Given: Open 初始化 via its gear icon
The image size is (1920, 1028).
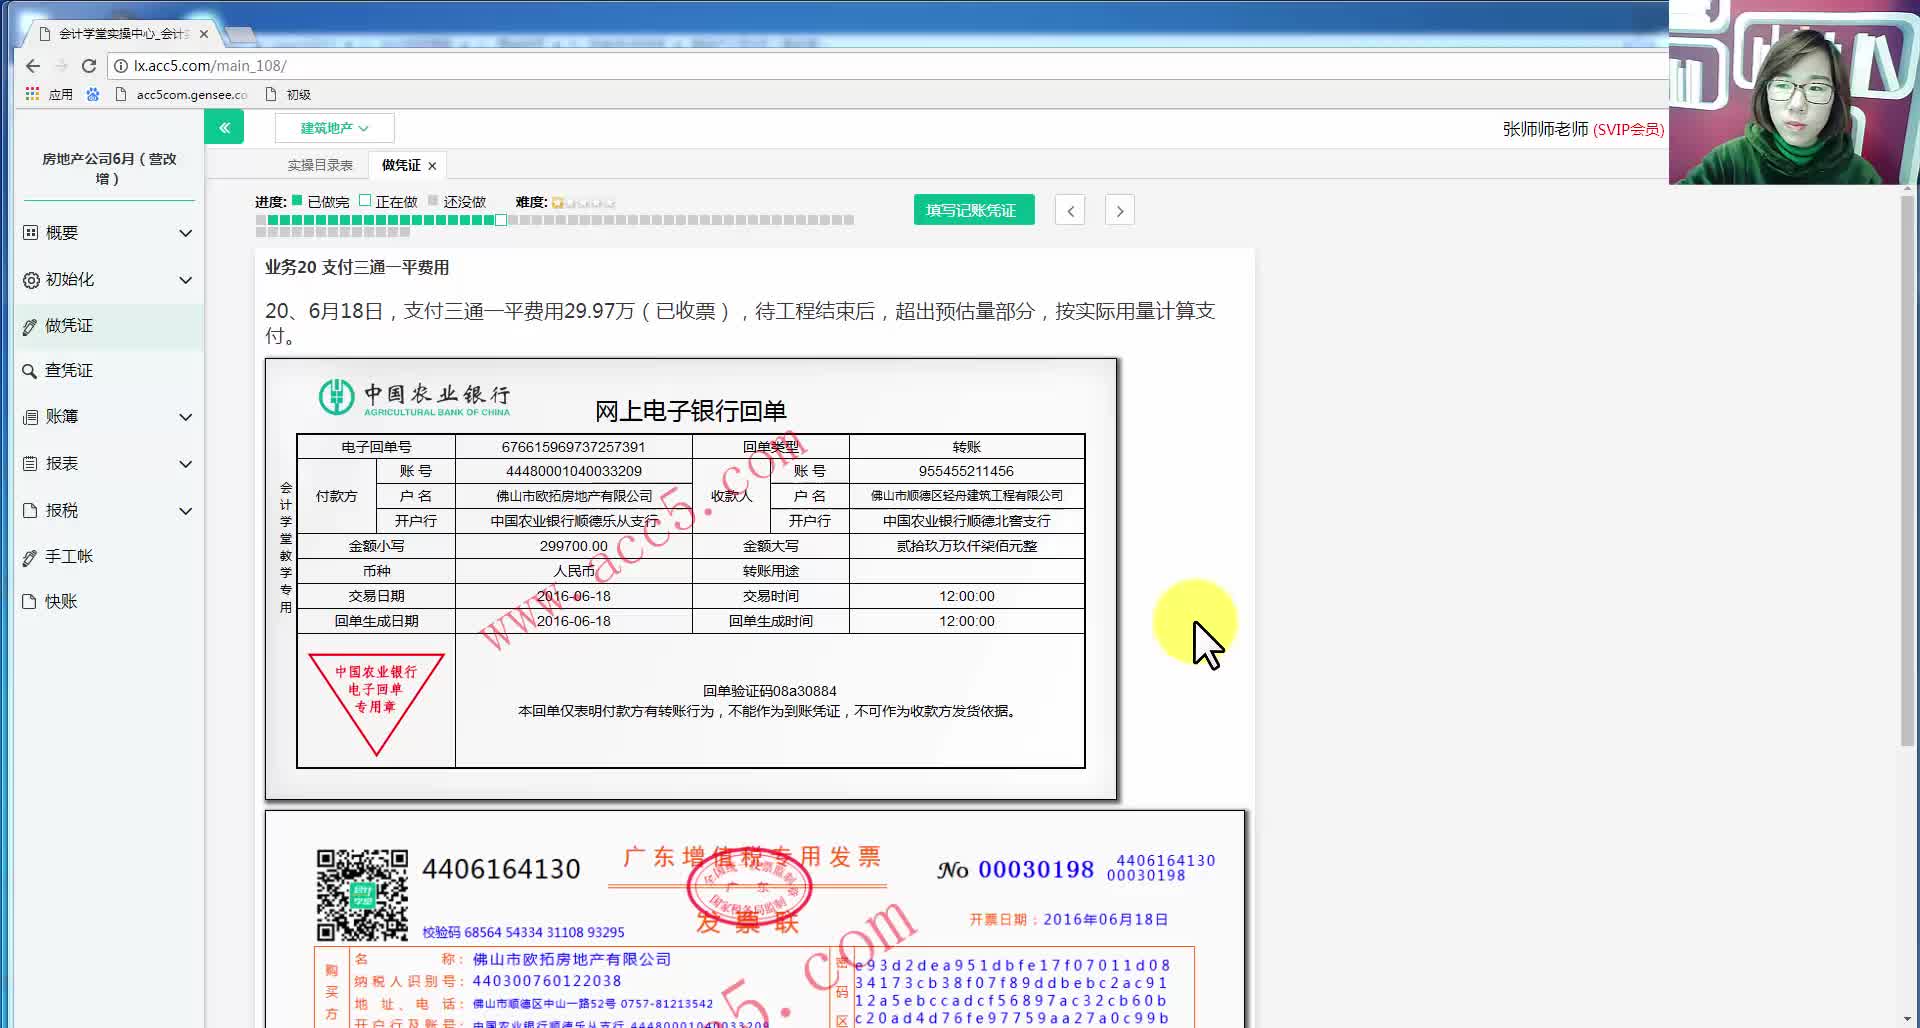Looking at the screenshot, I should point(30,280).
